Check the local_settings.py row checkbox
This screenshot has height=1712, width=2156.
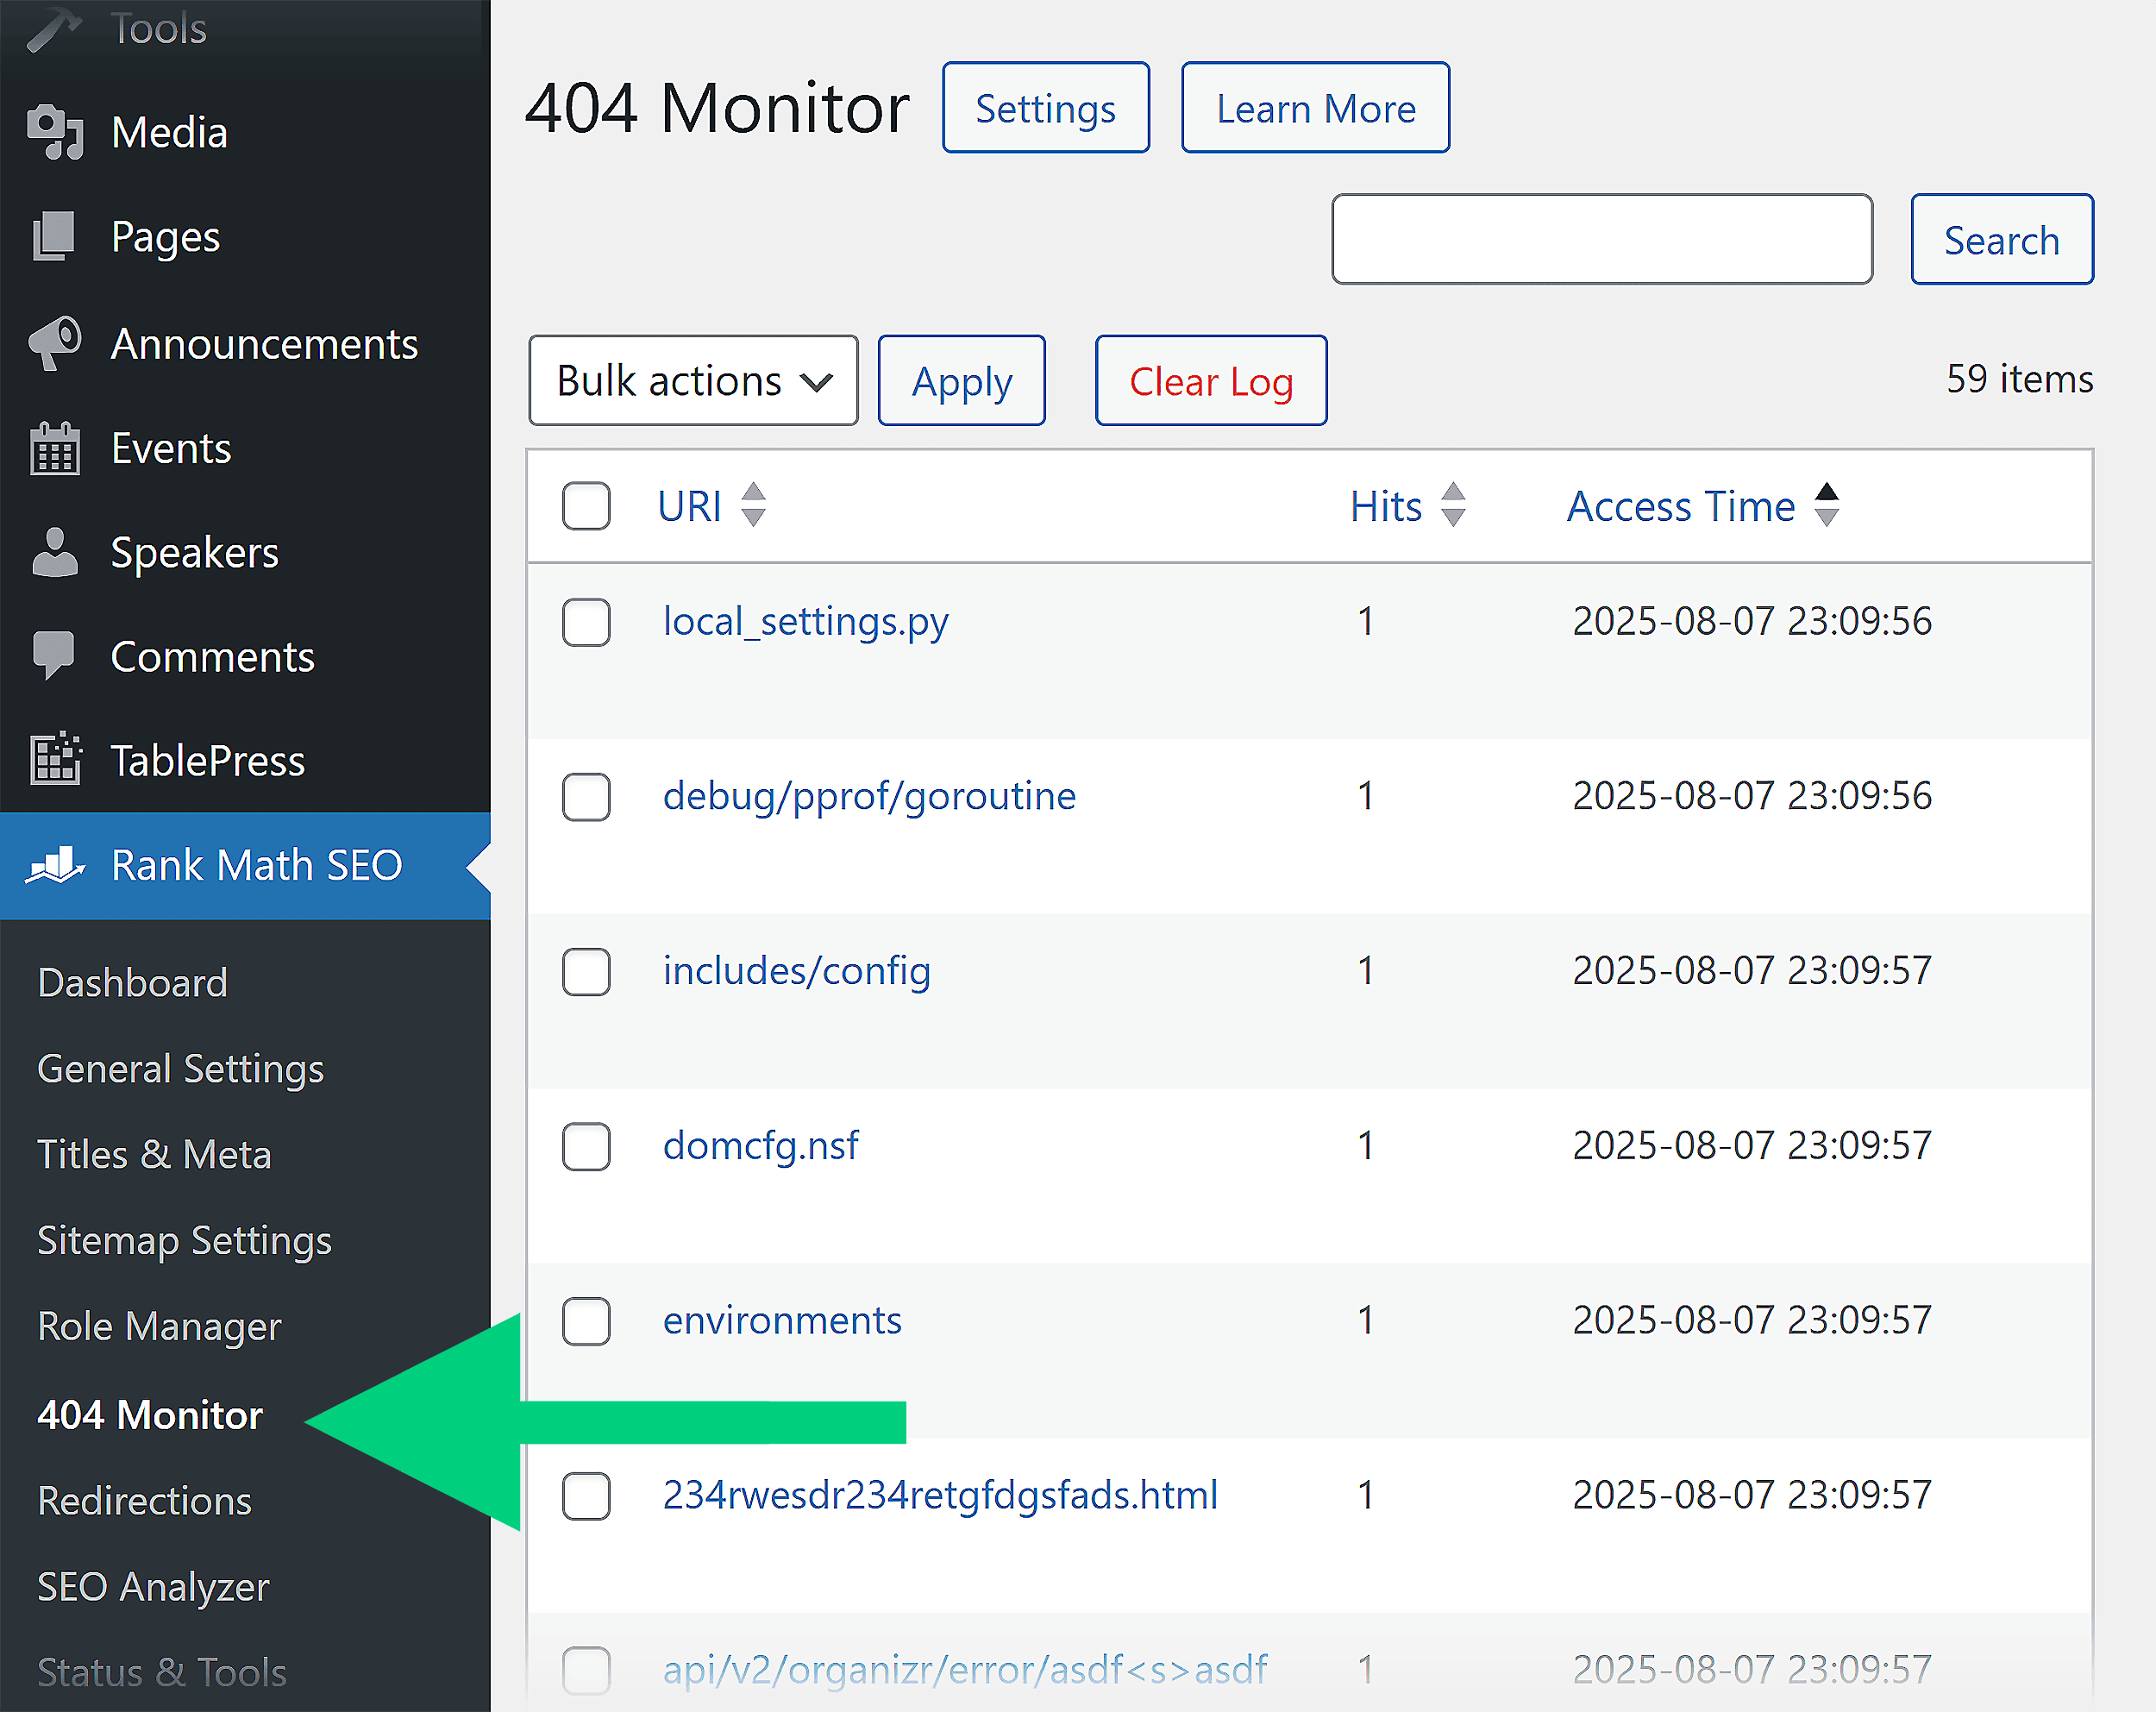pos(586,622)
